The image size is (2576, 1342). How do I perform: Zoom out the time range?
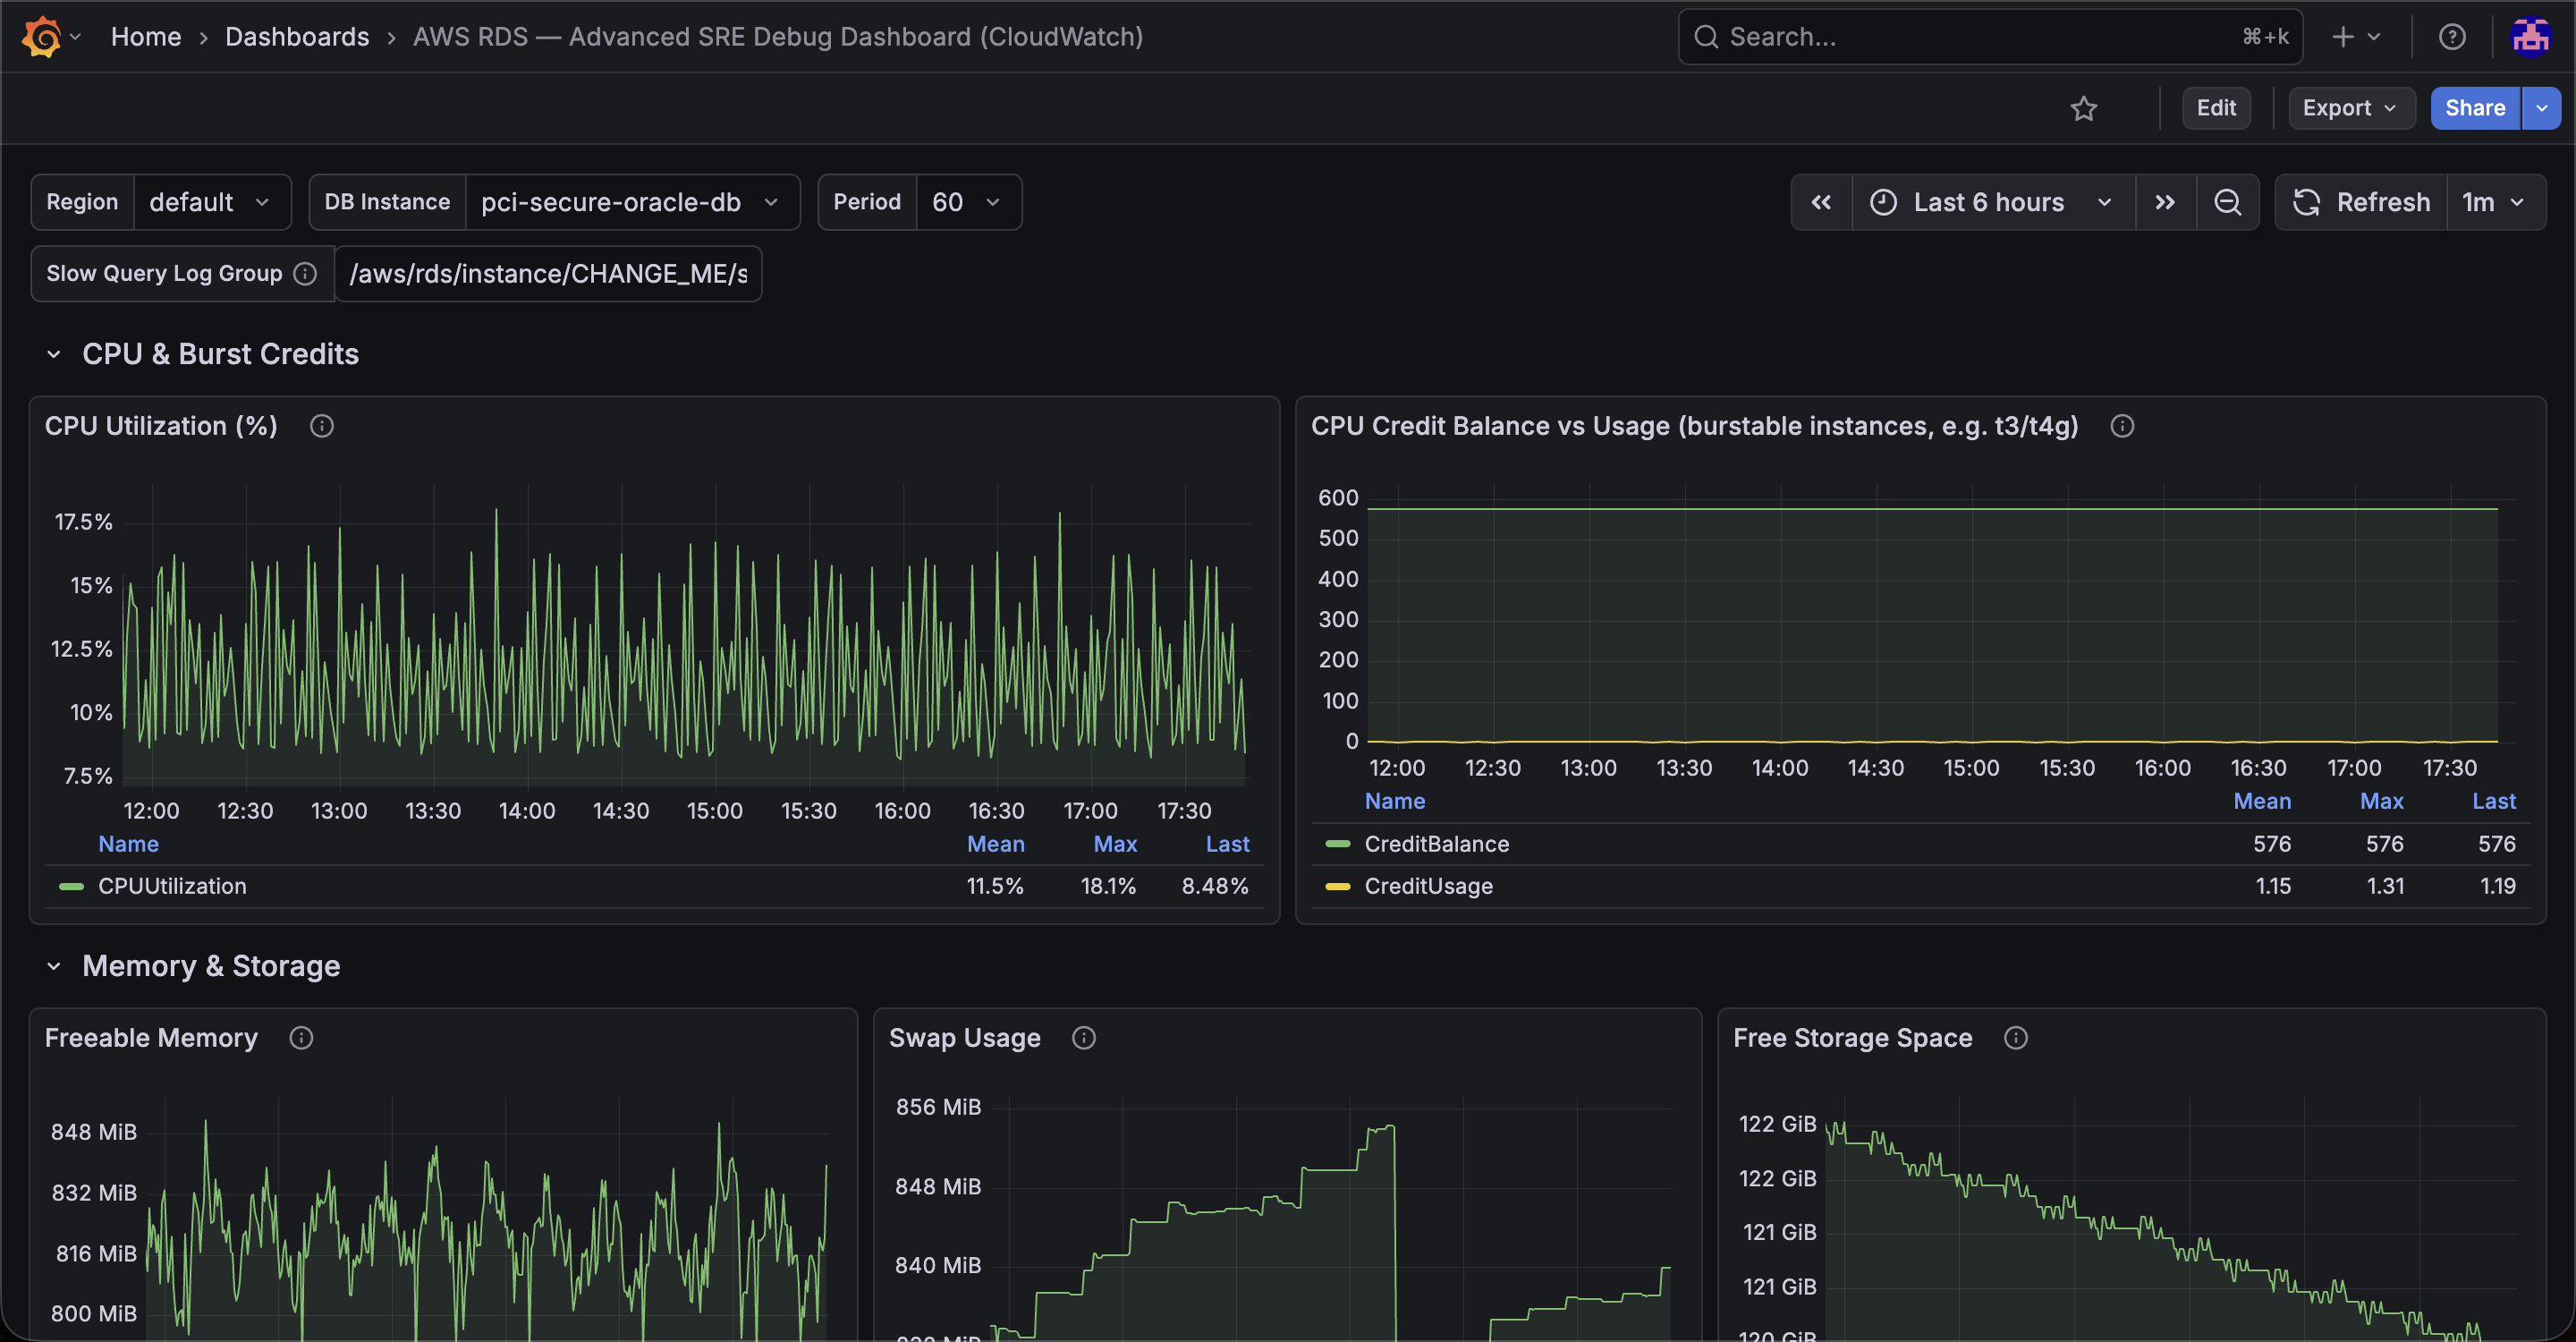[2227, 202]
